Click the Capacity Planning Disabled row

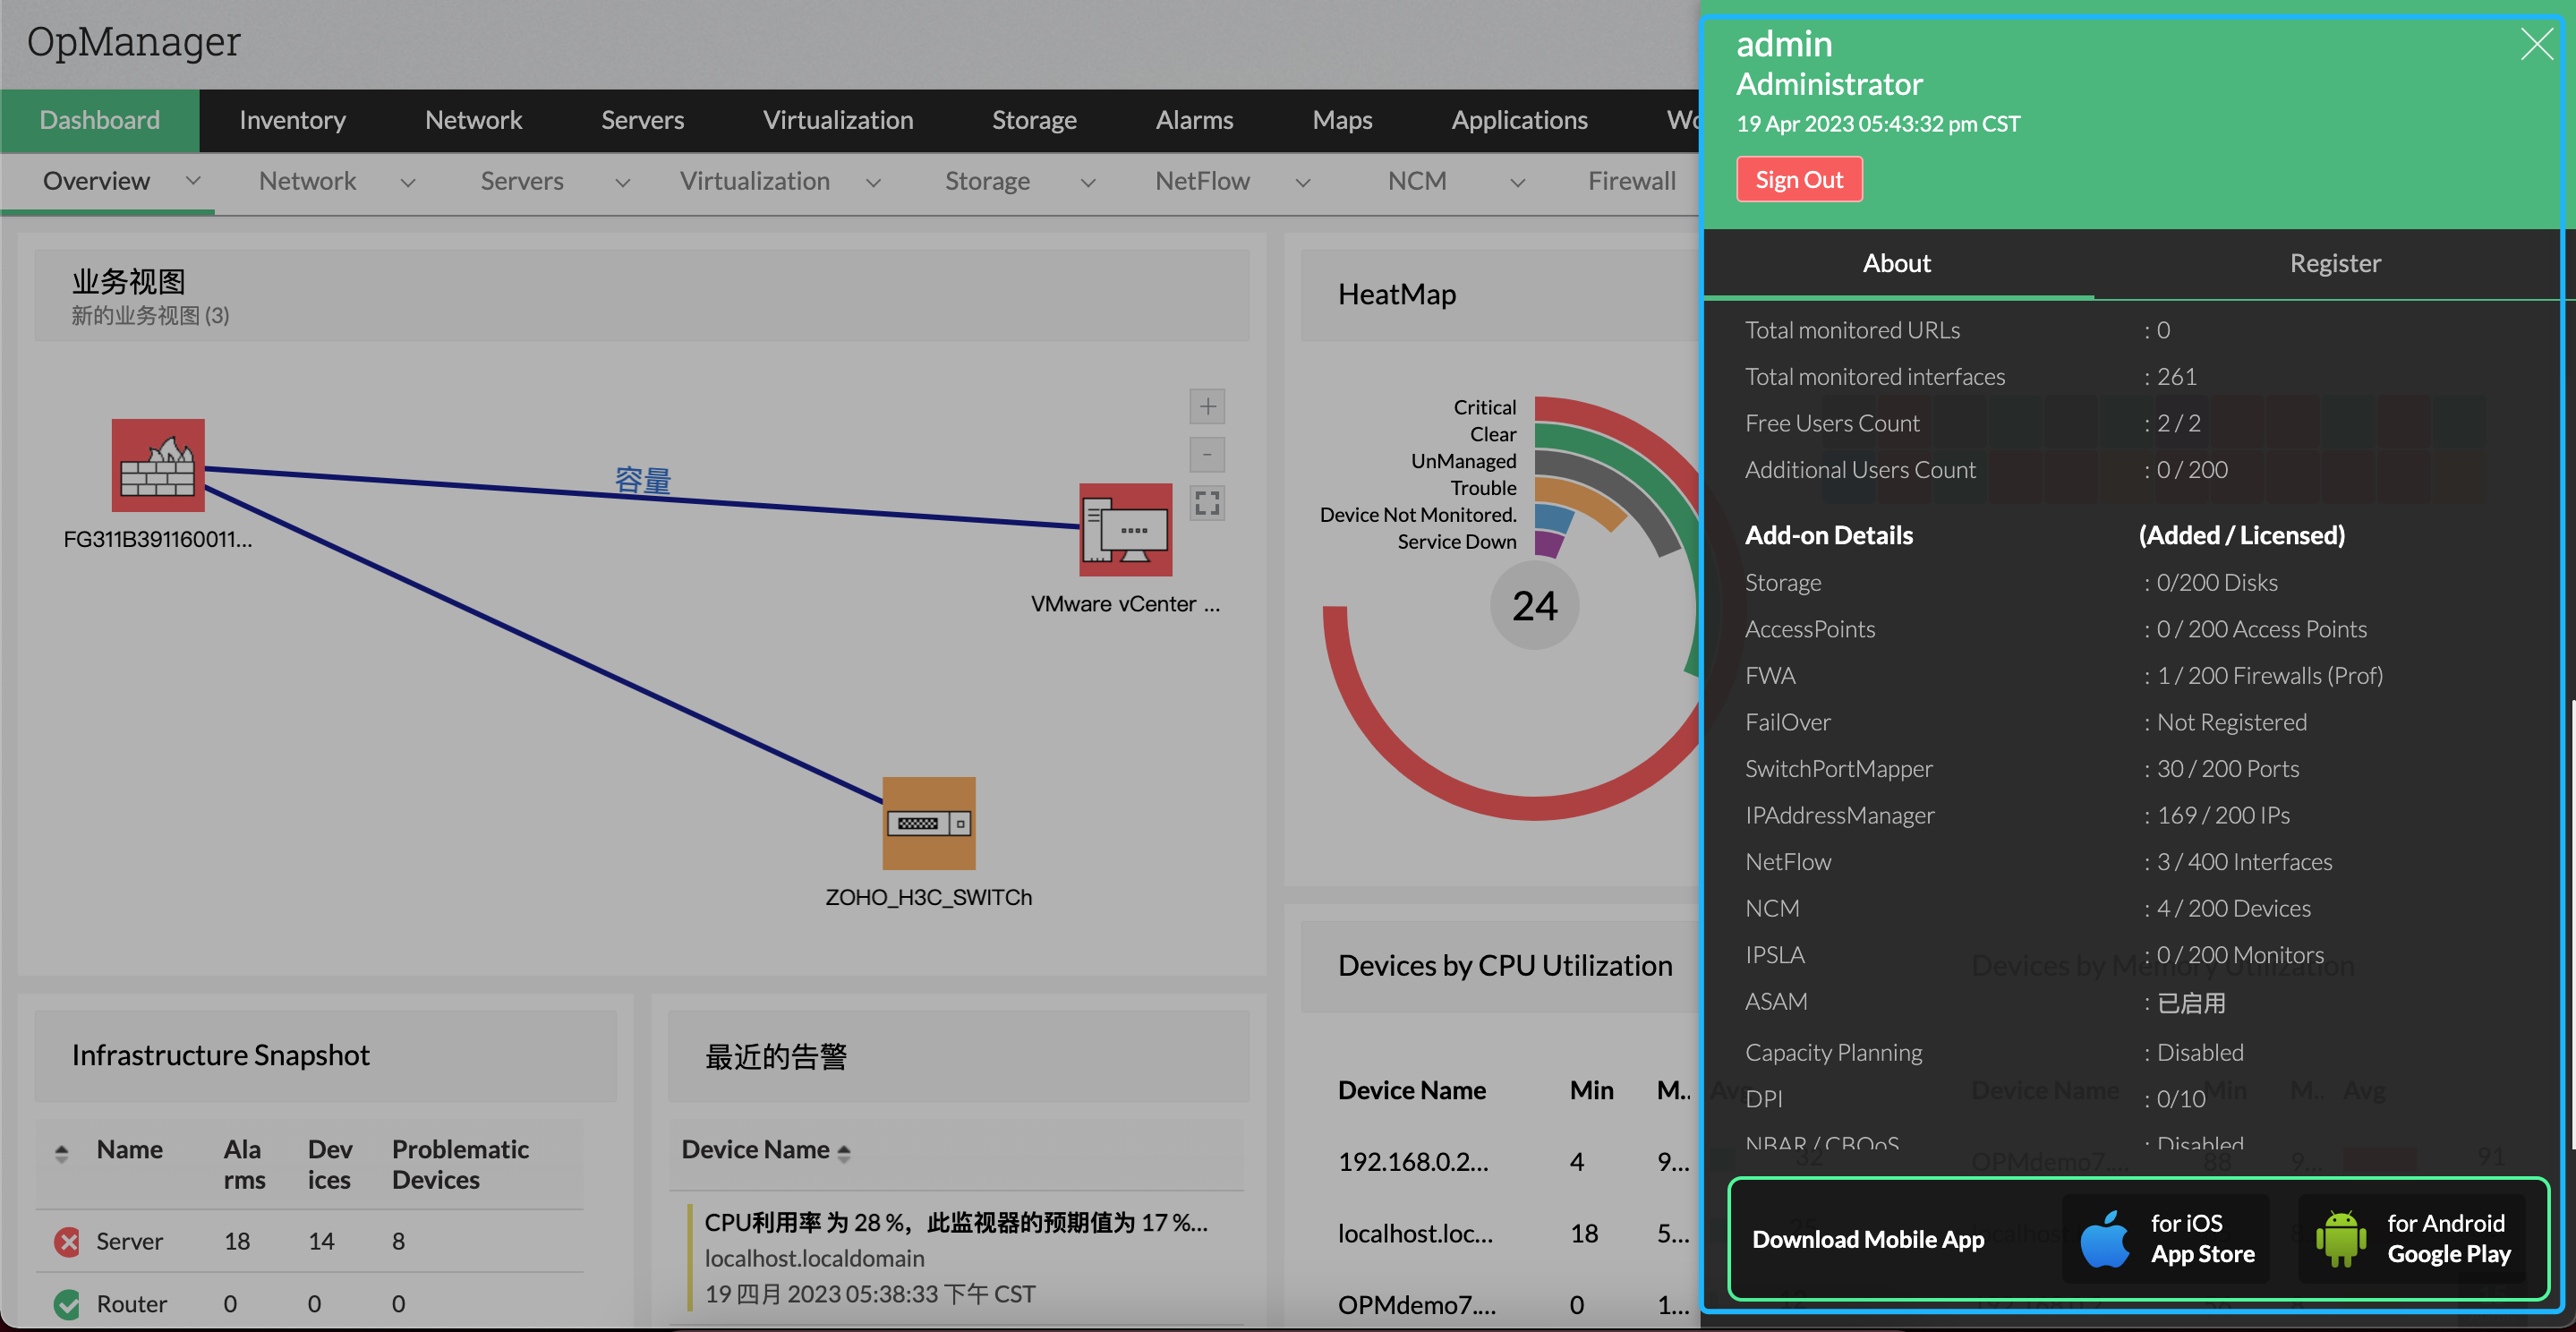click(1994, 1053)
